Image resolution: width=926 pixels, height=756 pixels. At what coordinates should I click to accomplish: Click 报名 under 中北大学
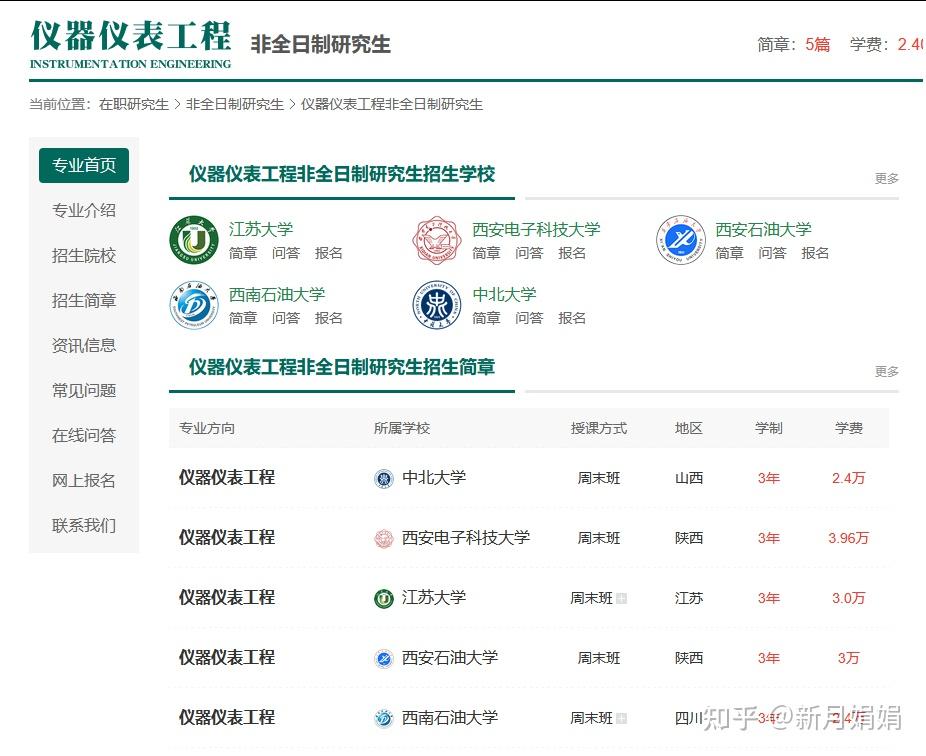pyautogui.click(x=572, y=318)
